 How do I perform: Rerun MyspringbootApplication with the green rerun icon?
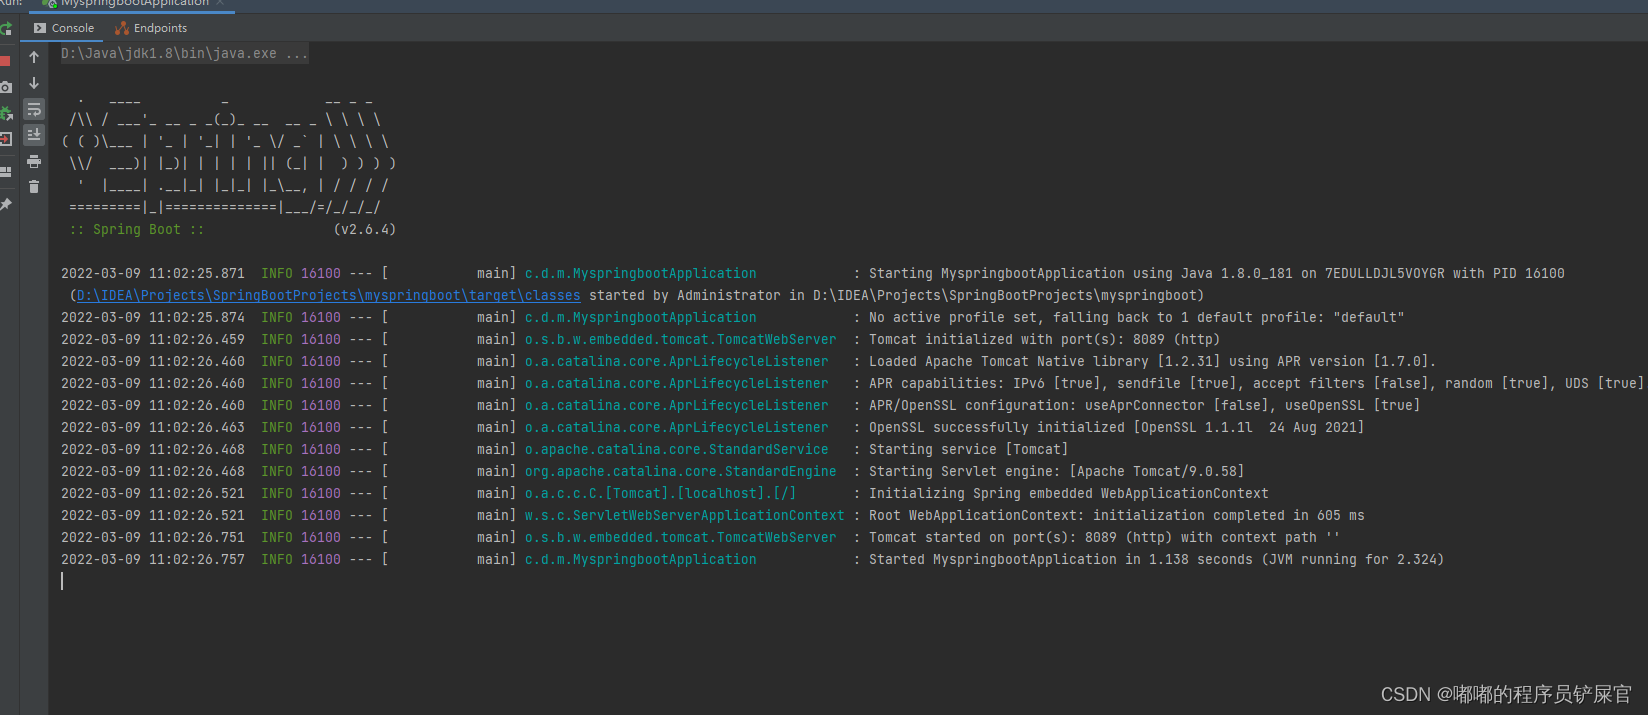(5, 29)
